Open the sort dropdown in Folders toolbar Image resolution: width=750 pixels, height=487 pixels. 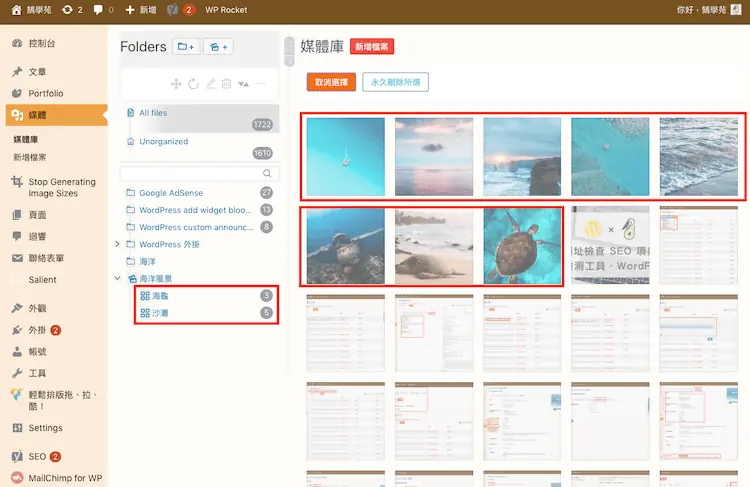(x=243, y=84)
